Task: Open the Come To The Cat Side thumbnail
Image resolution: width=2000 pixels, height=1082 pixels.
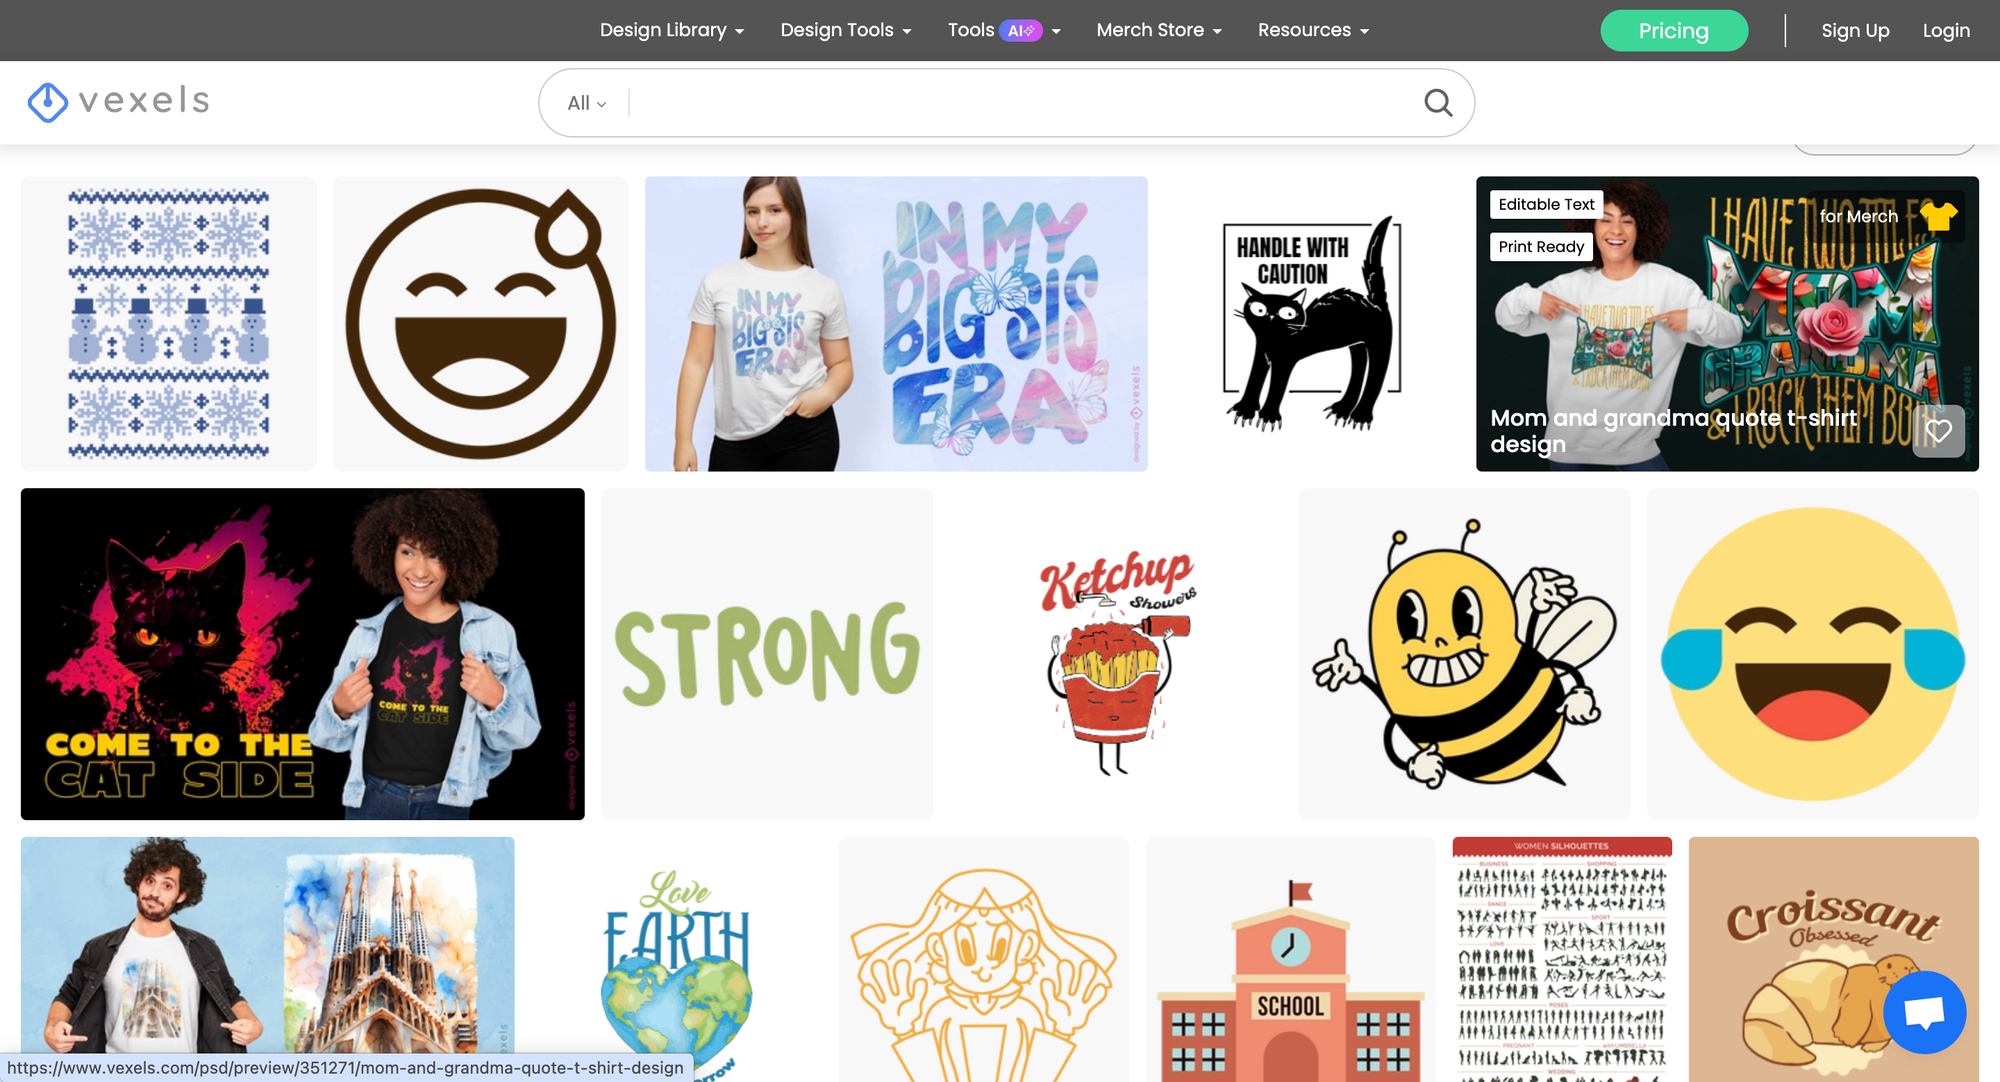Action: 302,654
